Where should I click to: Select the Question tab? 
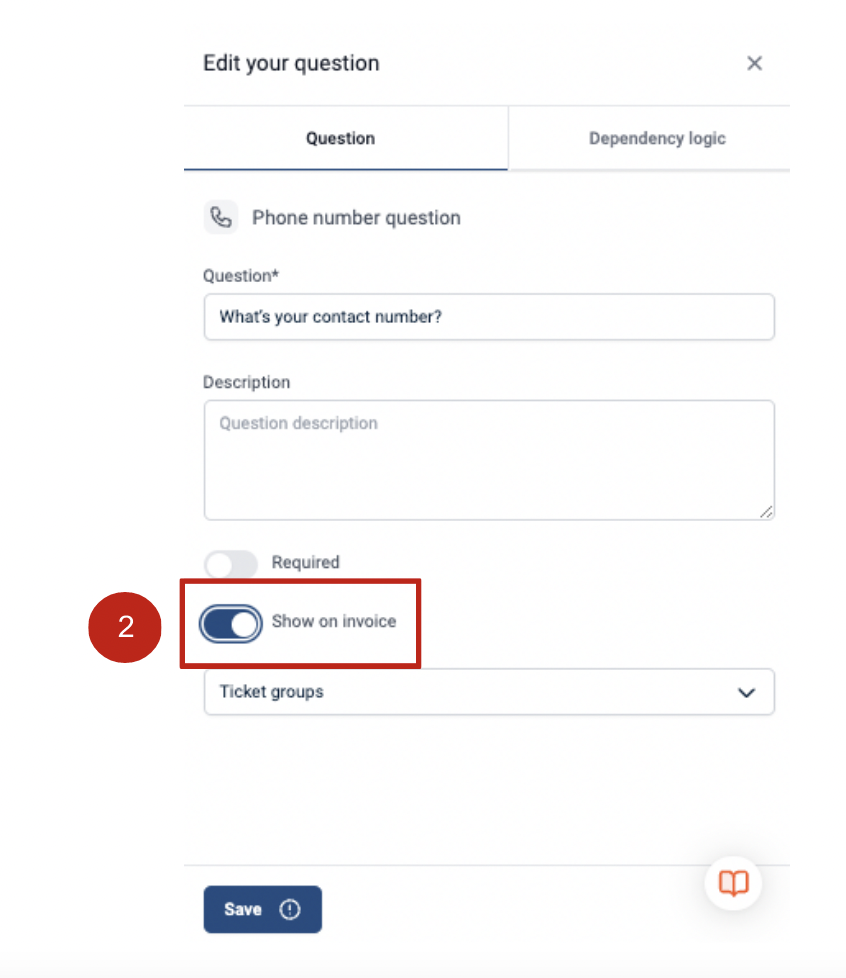(x=341, y=138)
